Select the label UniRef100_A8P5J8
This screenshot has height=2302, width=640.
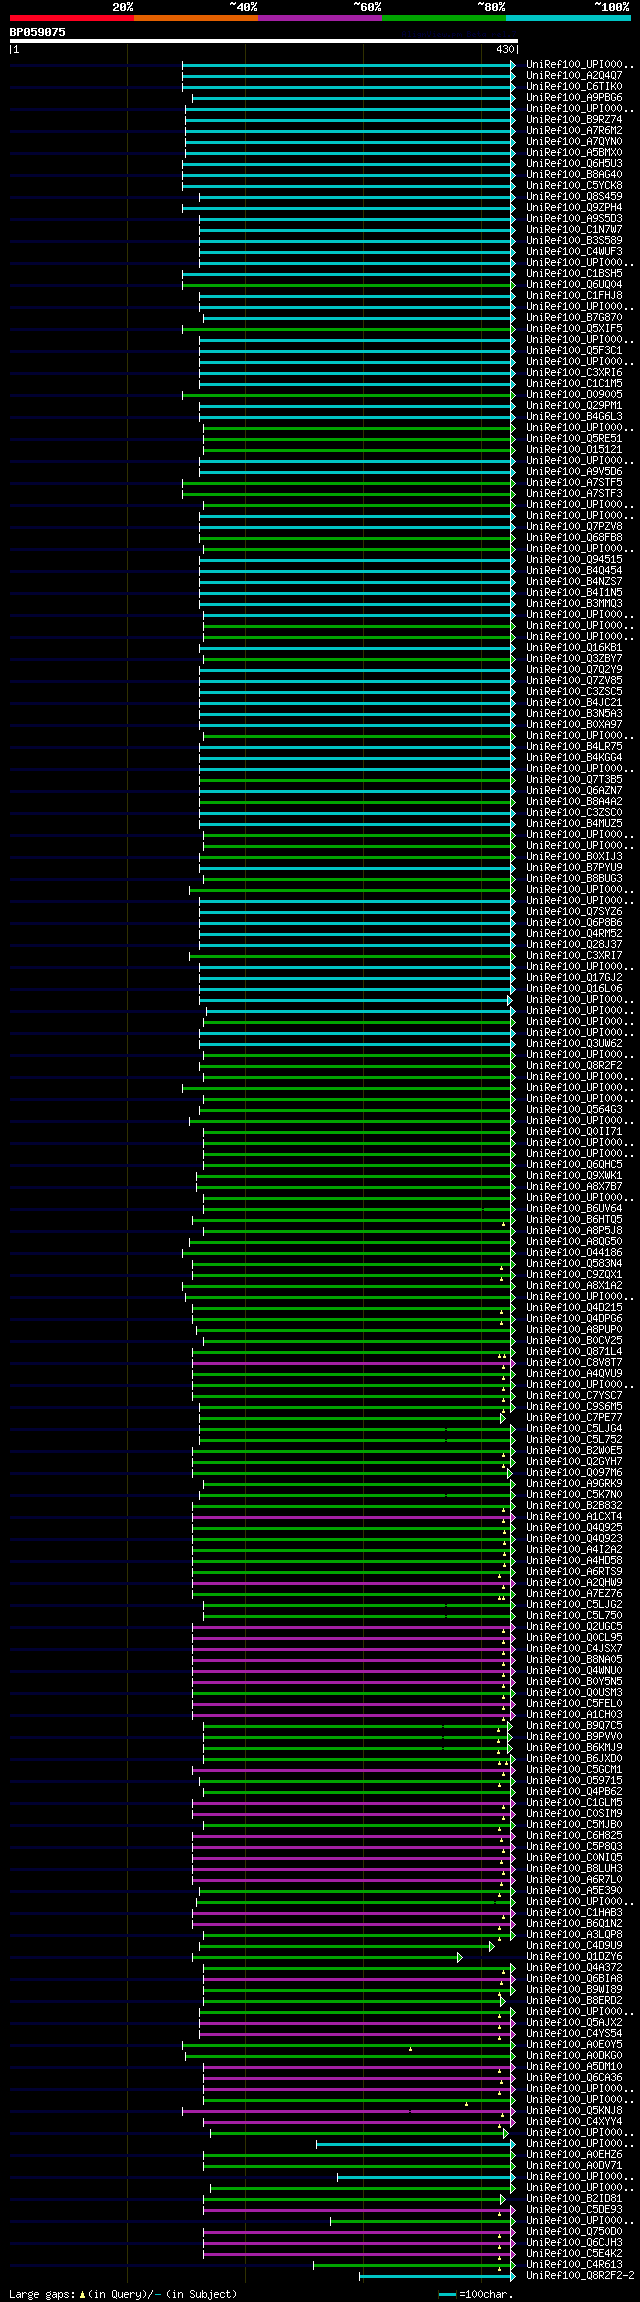point(574,1231)
